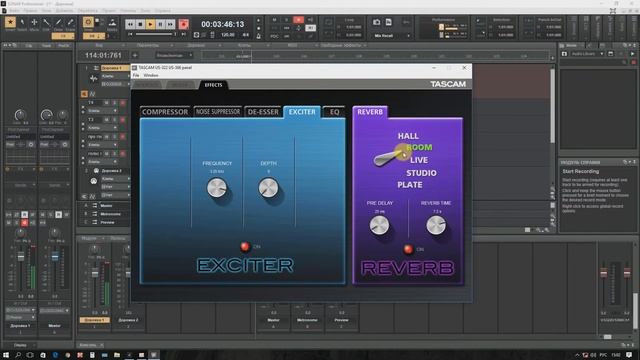Click the add track plus button

pos(135,55)
